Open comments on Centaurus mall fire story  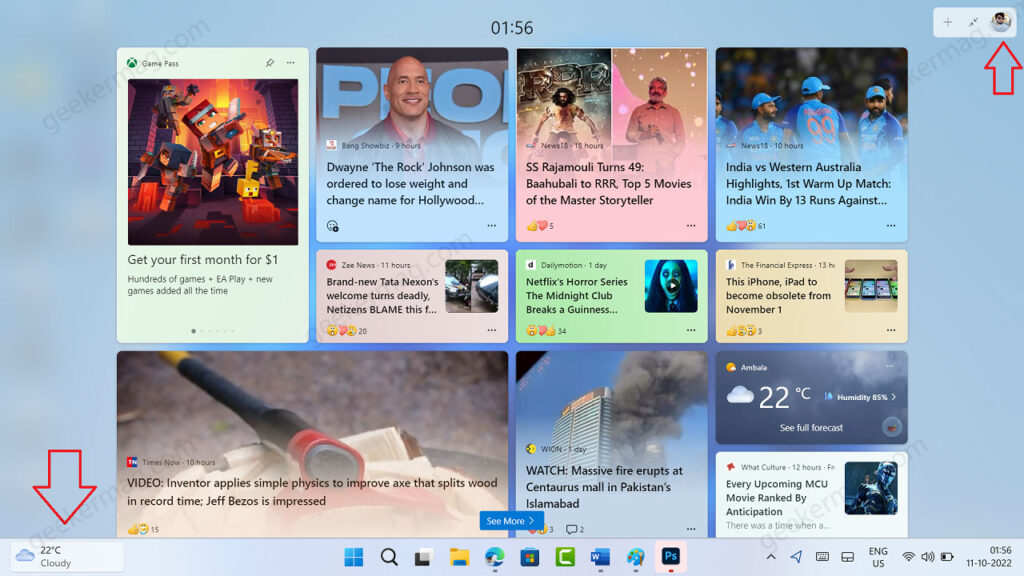click(575, 529)
